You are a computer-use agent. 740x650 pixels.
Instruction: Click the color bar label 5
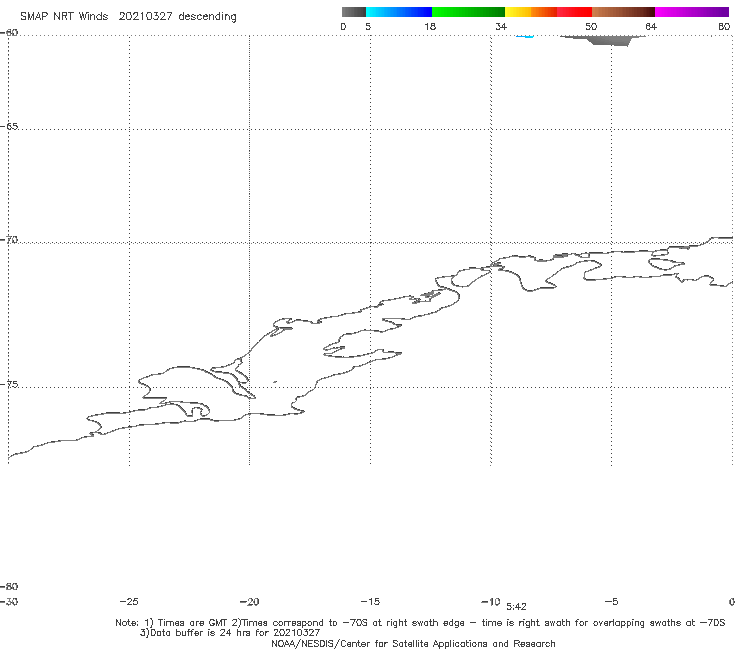click(x=368, y=26)
